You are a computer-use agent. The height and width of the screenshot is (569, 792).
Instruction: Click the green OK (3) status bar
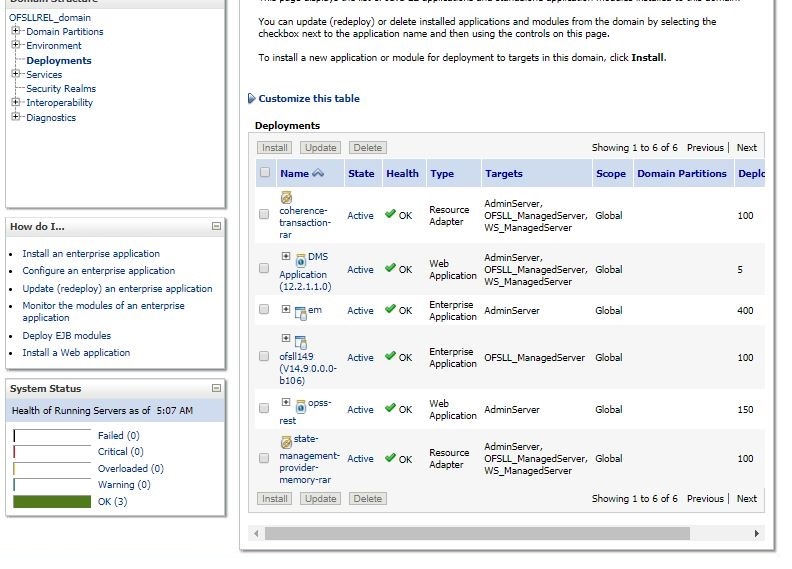(52, 501)
